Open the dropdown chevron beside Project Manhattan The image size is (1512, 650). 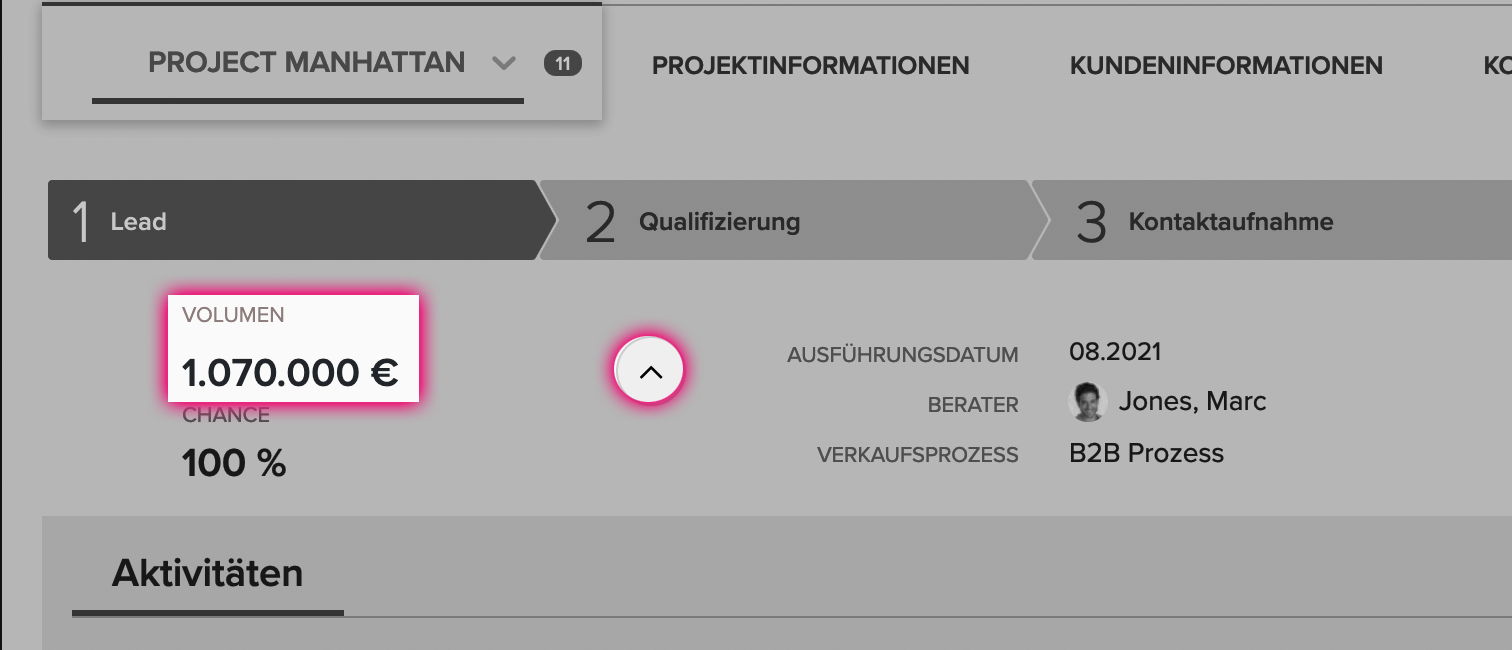pos(504,64)
